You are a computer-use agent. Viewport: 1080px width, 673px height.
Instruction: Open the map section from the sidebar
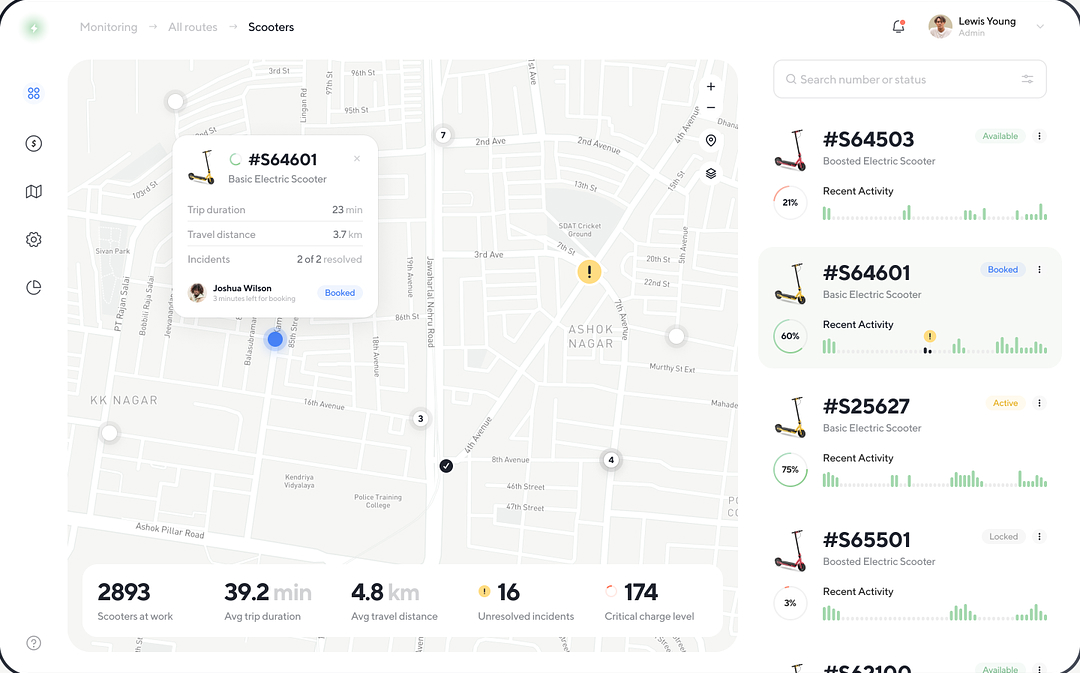[33, 191]
